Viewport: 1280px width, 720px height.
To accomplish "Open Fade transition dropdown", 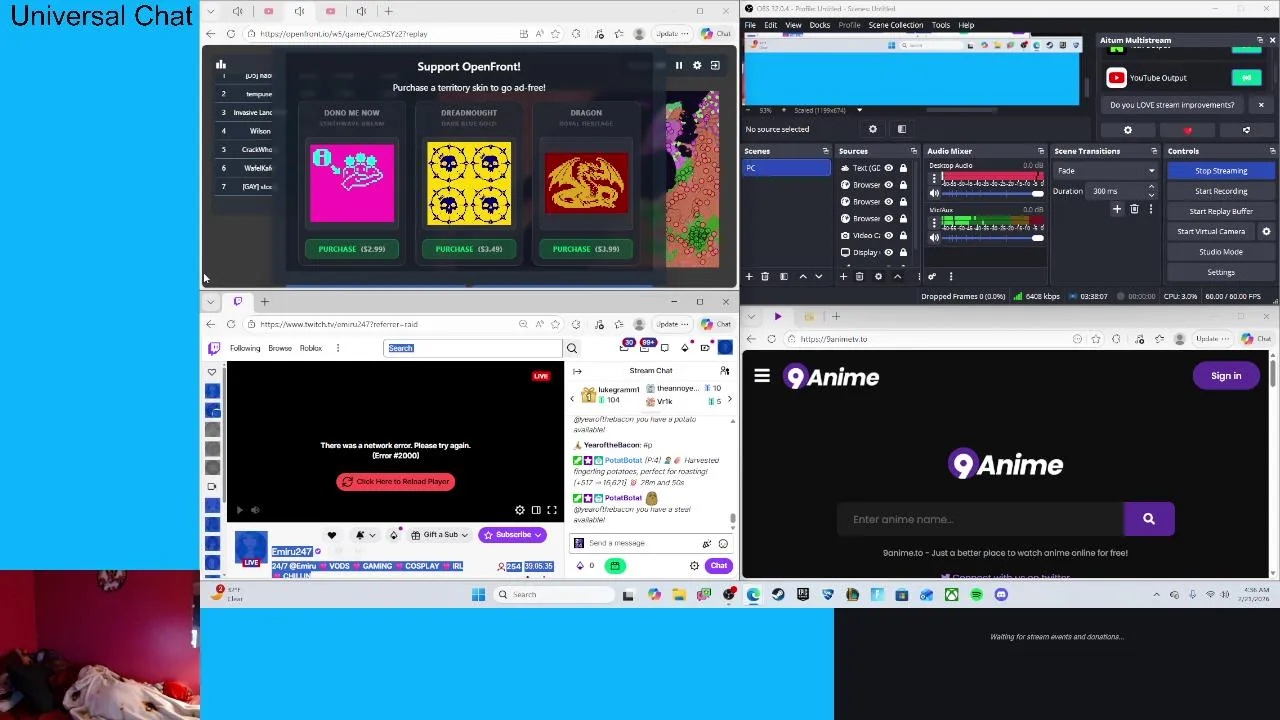I will click(1106, 171).
